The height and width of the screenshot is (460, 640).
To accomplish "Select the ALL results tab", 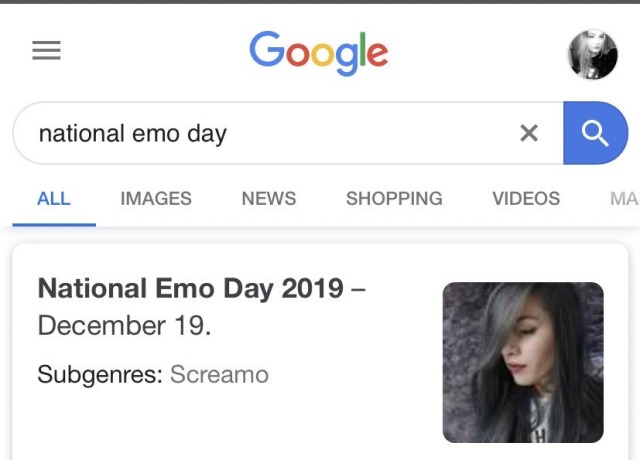I will [x=54, y=199].
